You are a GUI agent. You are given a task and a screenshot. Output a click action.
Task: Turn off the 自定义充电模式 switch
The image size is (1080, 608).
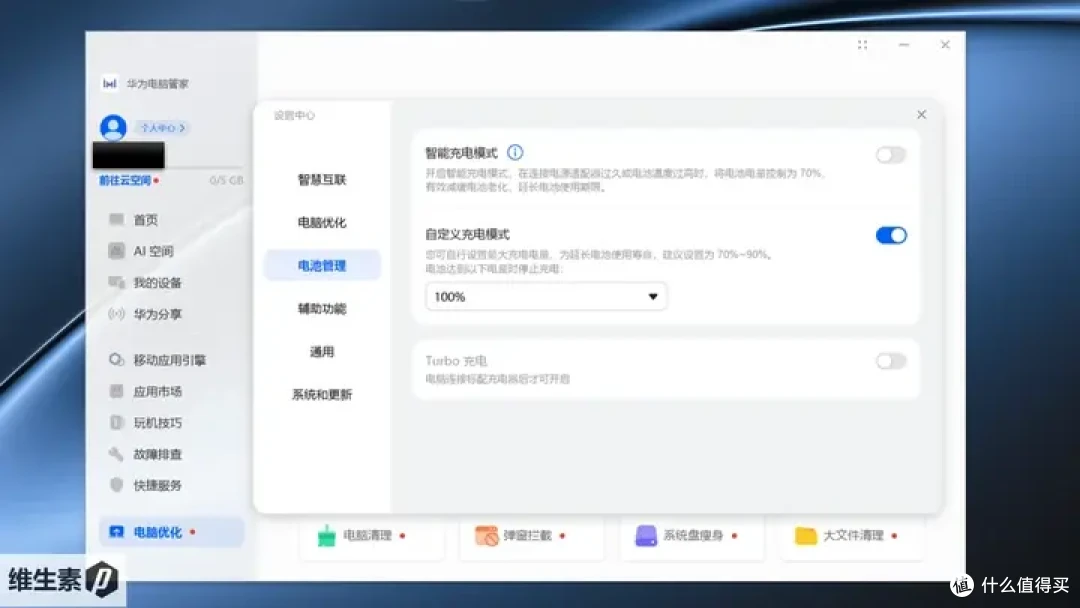coord(891,235)
